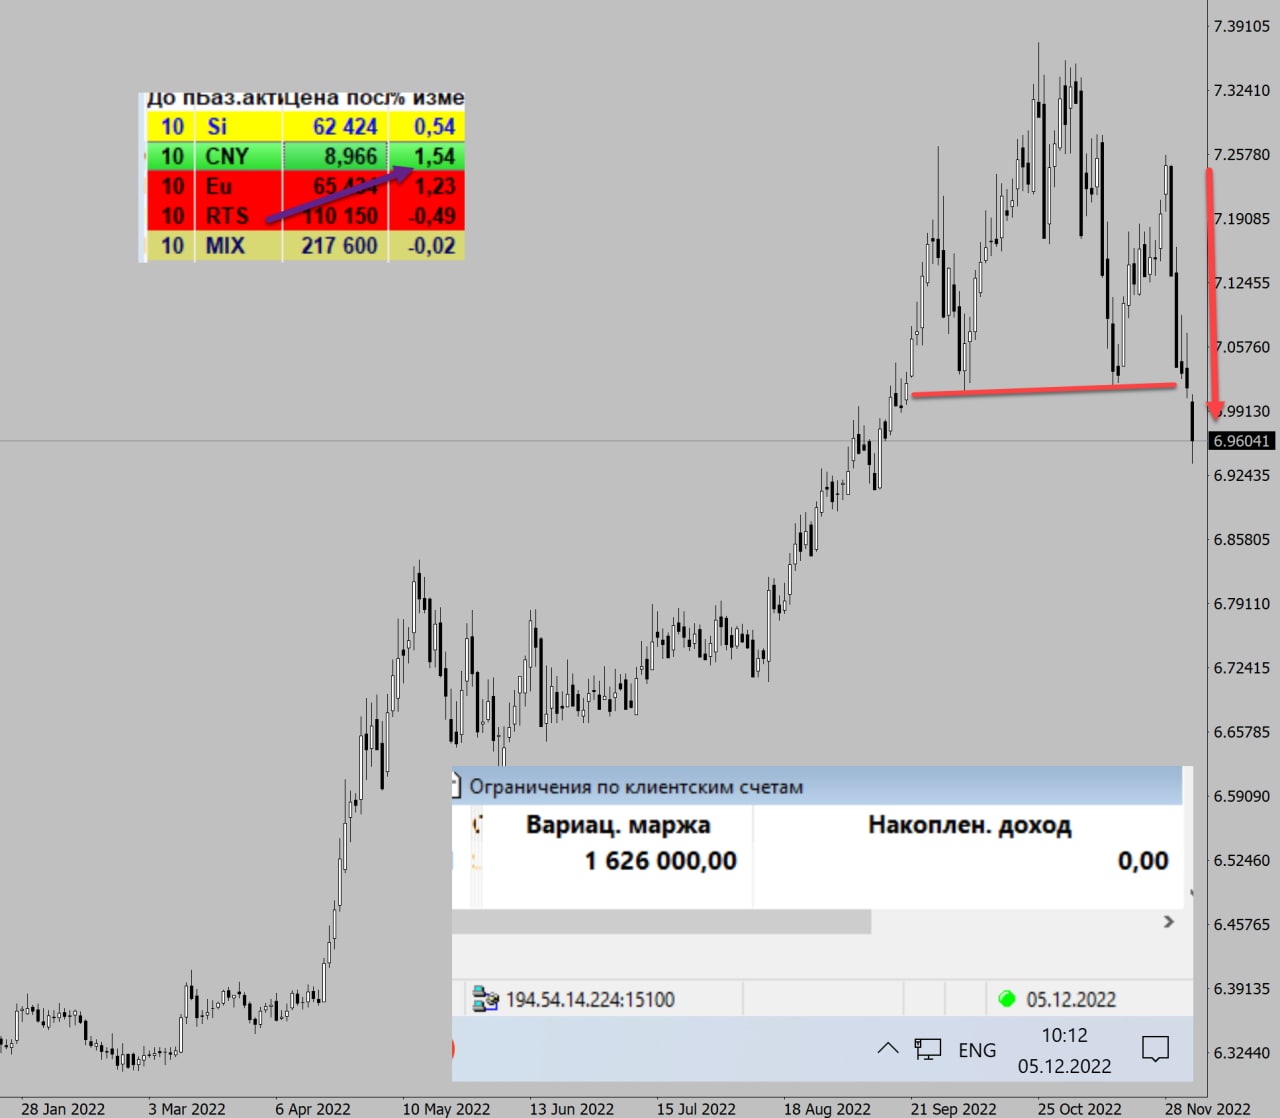Click the current price label 6.96041
This screenshot has height=1118, width=1280.
coord(1241,441)
